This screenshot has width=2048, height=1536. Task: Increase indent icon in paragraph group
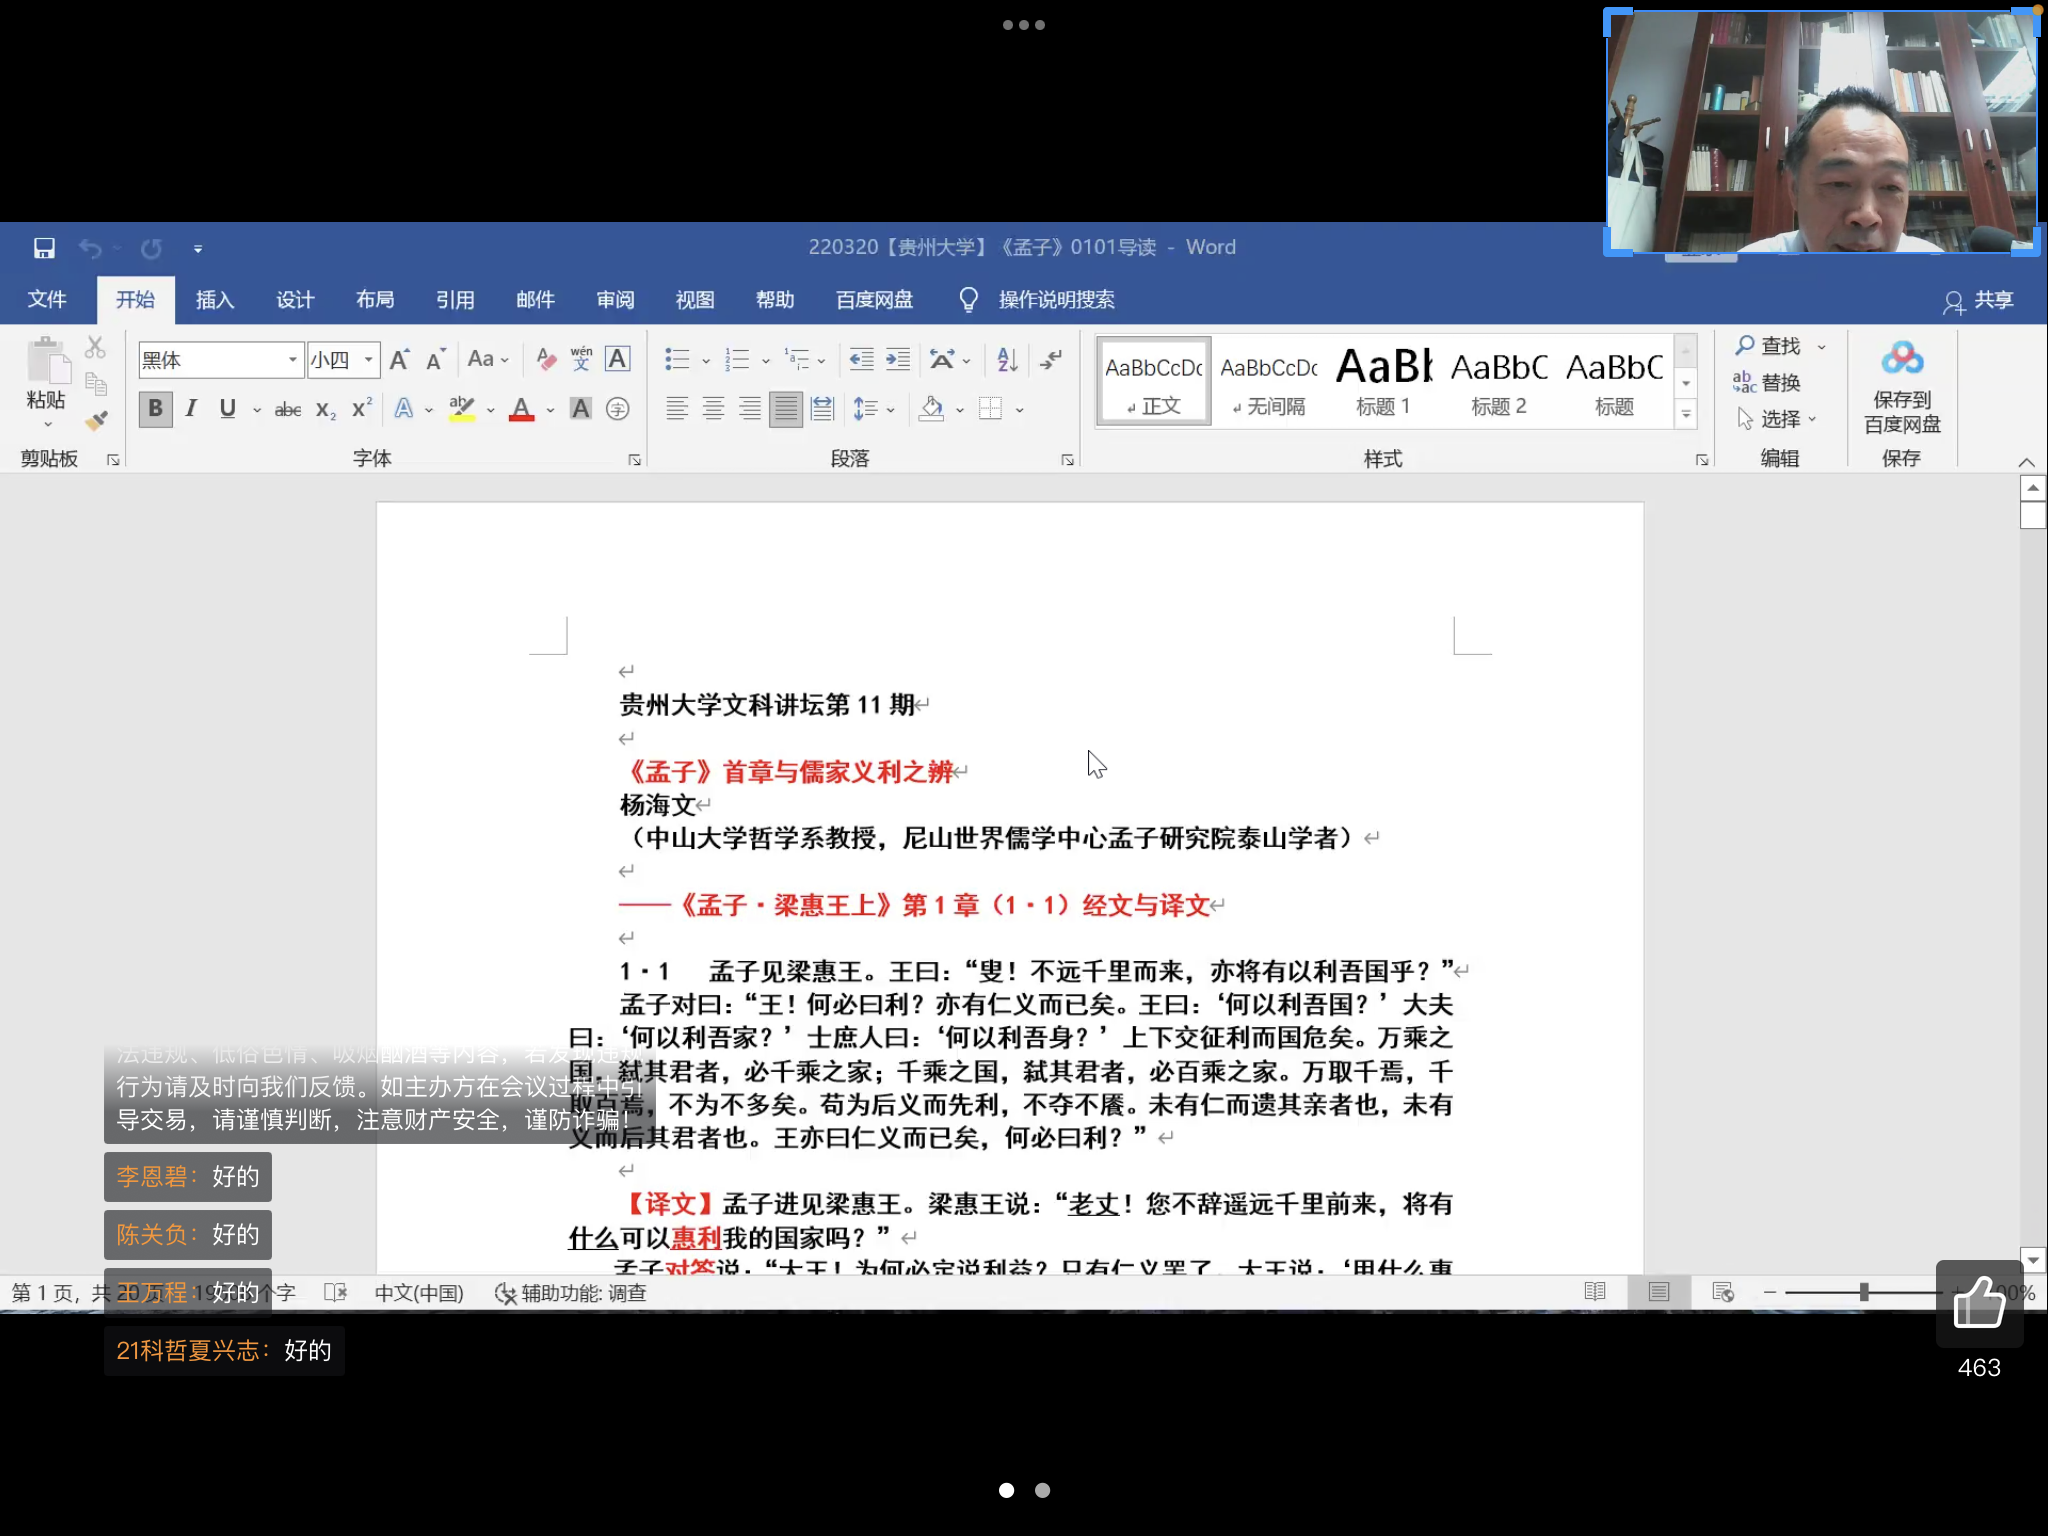[898, 359]
